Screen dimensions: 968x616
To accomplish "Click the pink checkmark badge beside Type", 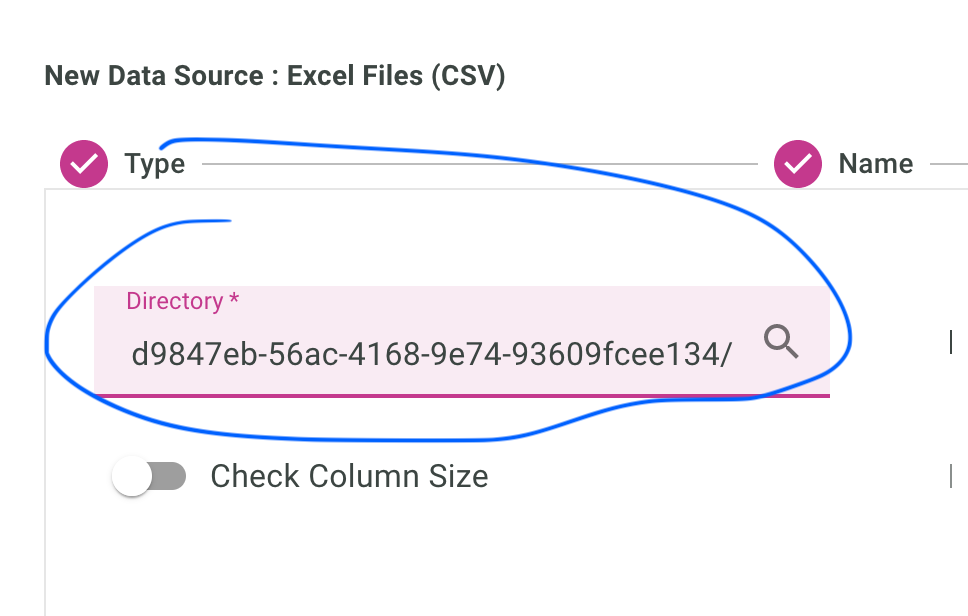I will click(84, 163).
